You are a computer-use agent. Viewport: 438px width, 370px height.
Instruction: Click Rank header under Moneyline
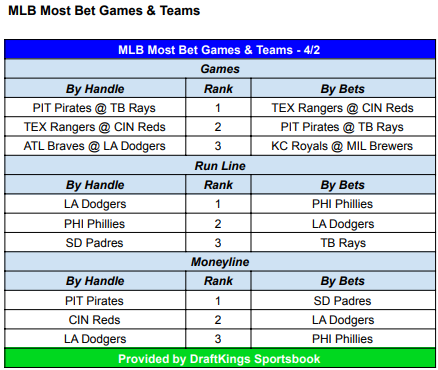(x=218, y=281)
